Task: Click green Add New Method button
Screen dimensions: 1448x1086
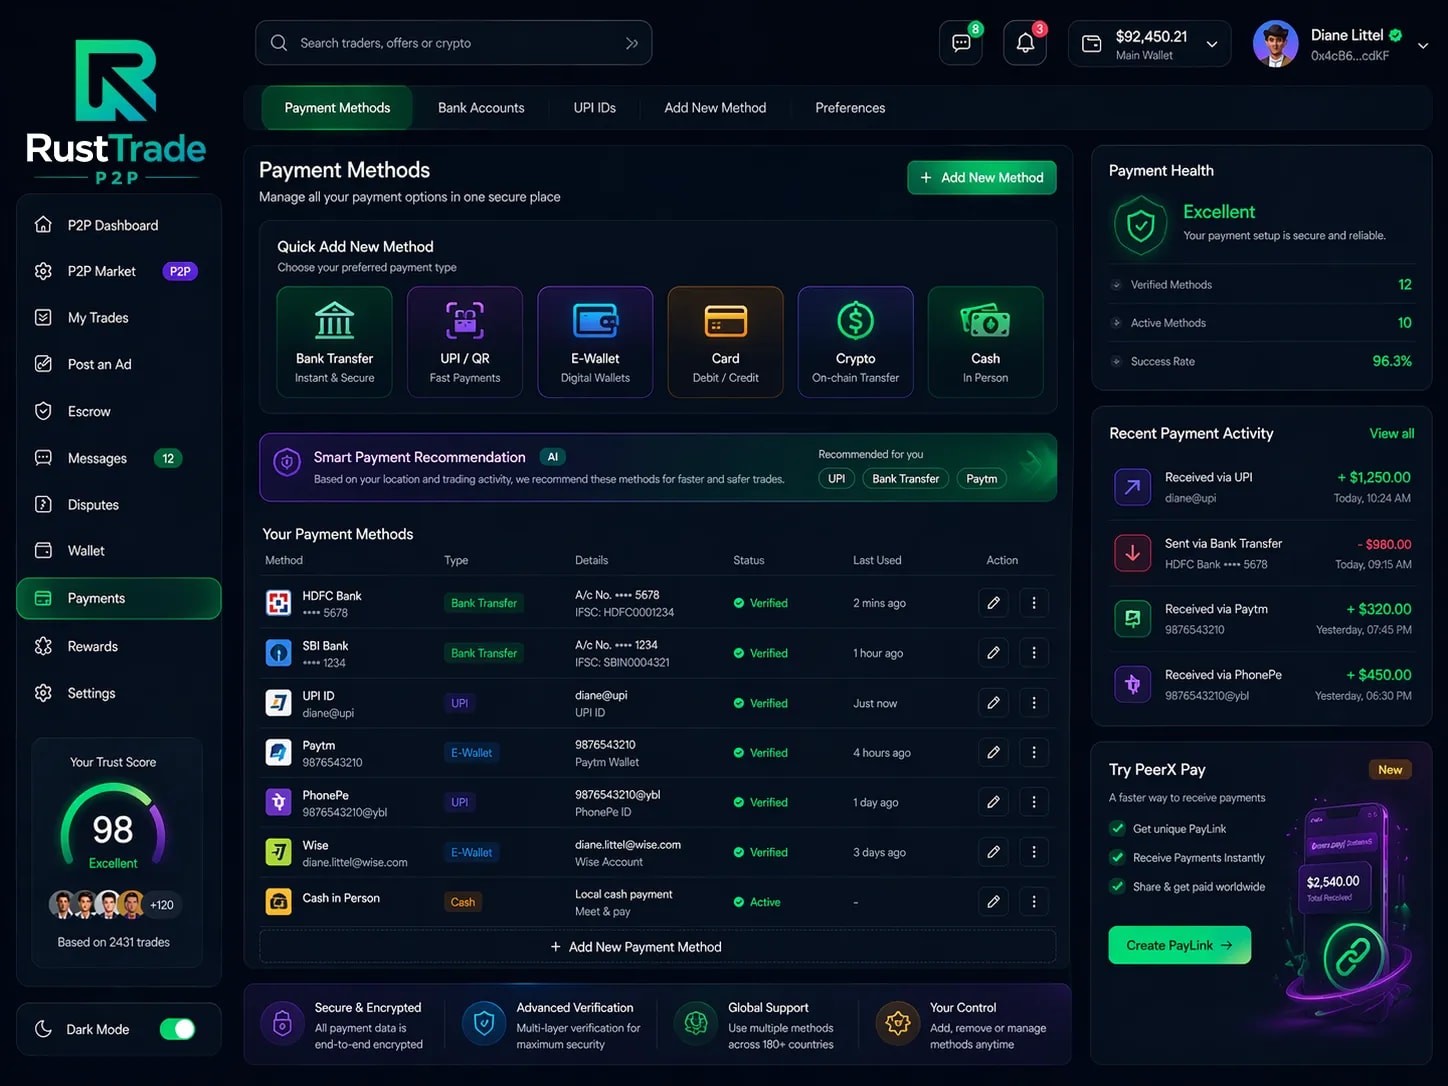Action: [982, 177]
